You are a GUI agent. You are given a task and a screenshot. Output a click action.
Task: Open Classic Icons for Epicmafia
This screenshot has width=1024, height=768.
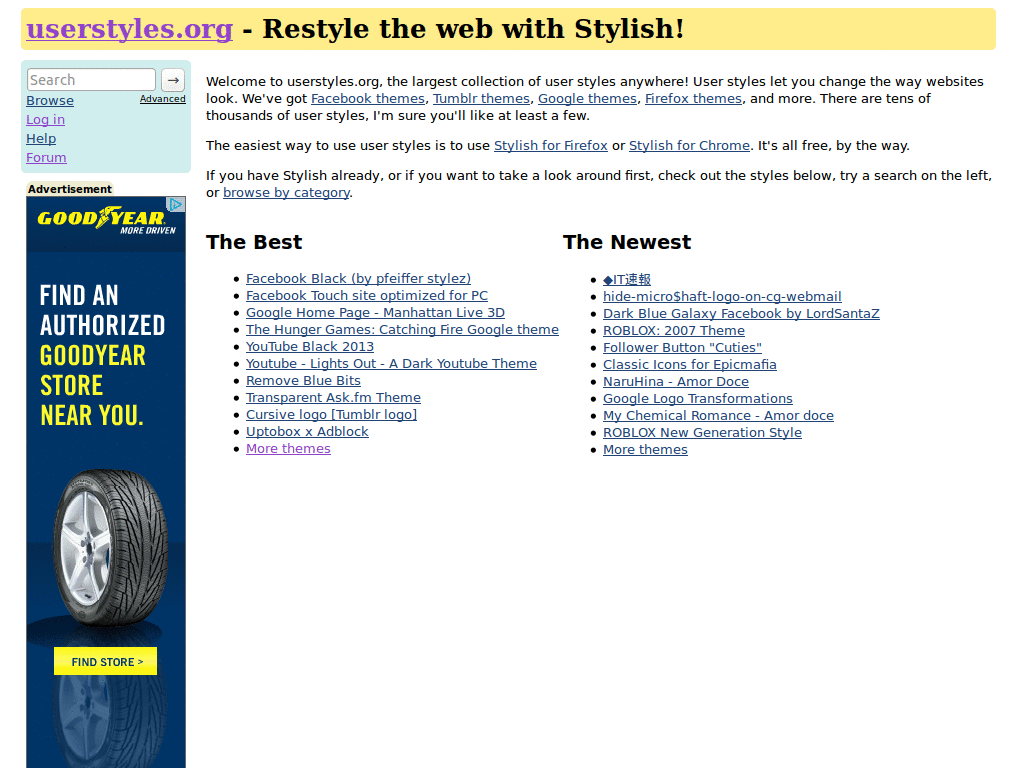coord(690,364)
